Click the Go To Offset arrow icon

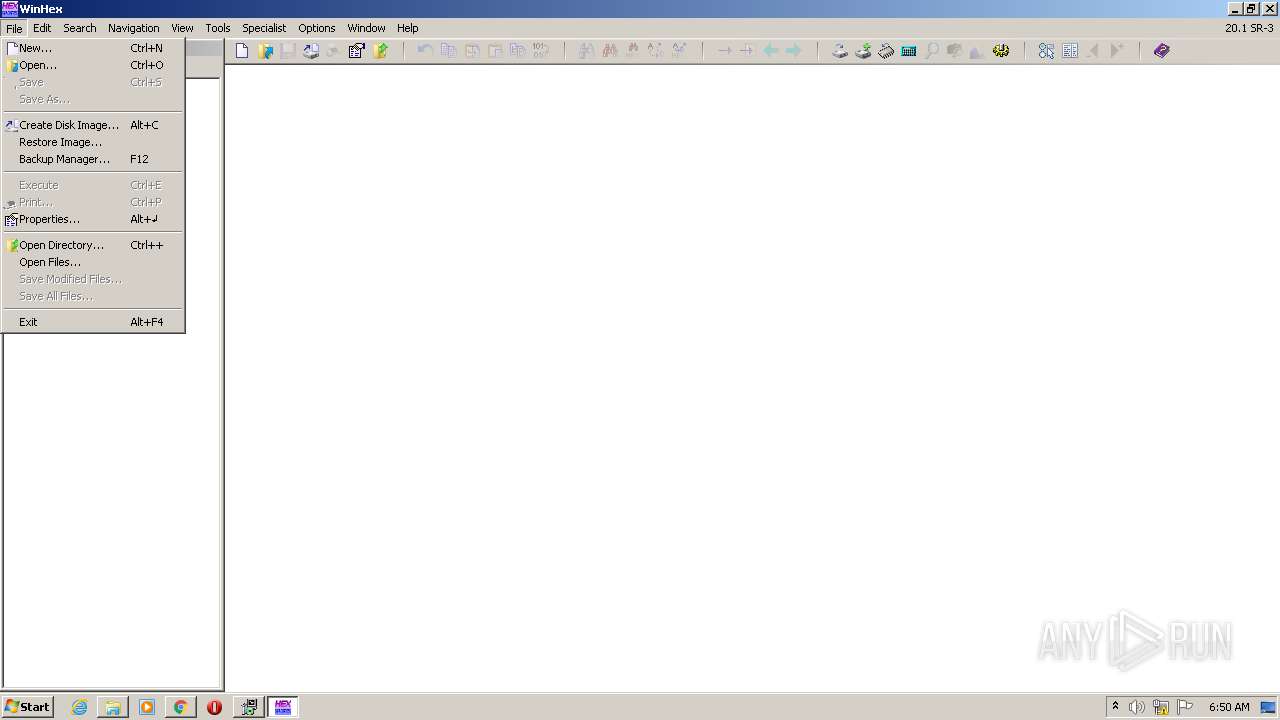click(x=724, y=51)
